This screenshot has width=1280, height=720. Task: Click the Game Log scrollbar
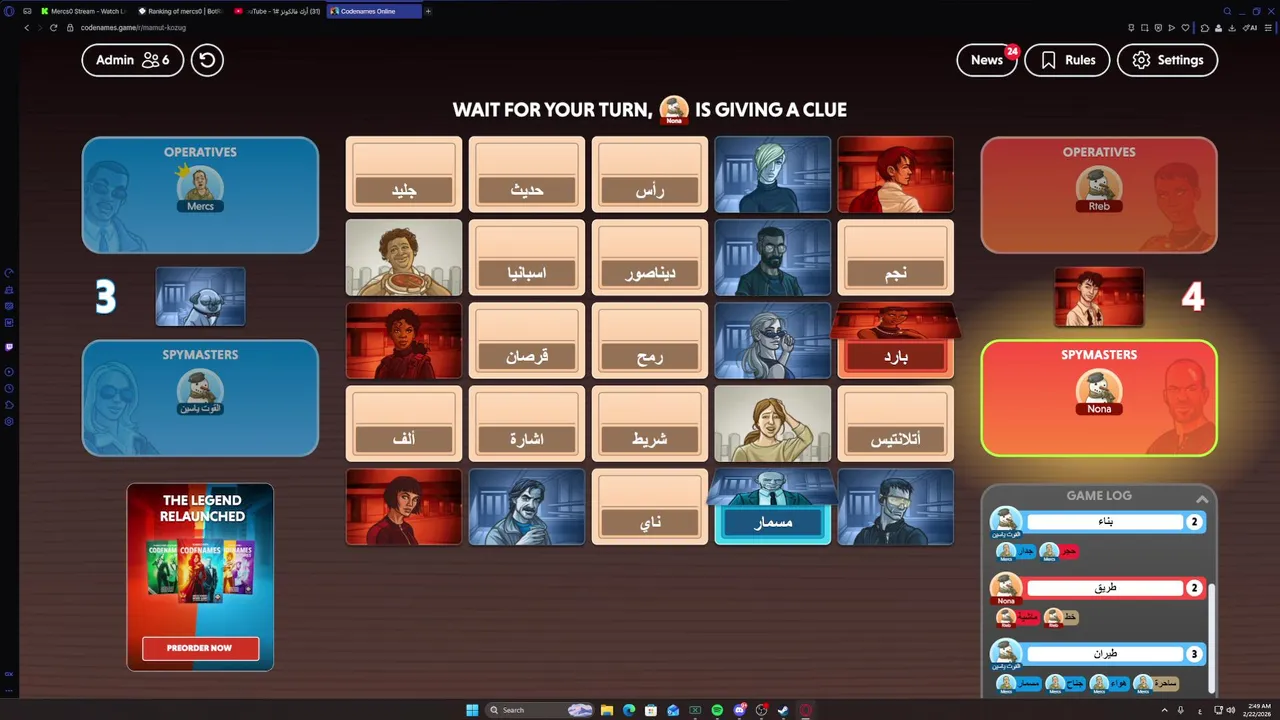coord(1211,636)
